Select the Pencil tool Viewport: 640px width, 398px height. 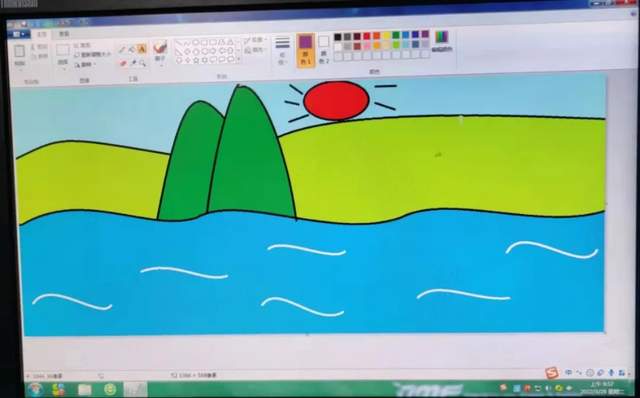point(122,50)
